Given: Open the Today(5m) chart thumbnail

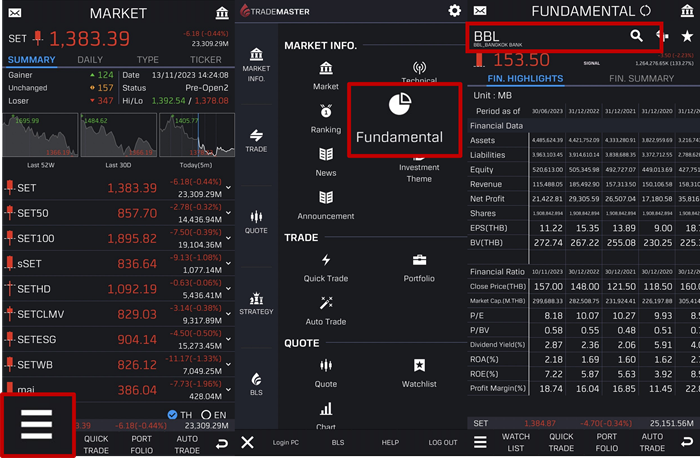Looking at the screenshot, I should [x=197, y=135].
